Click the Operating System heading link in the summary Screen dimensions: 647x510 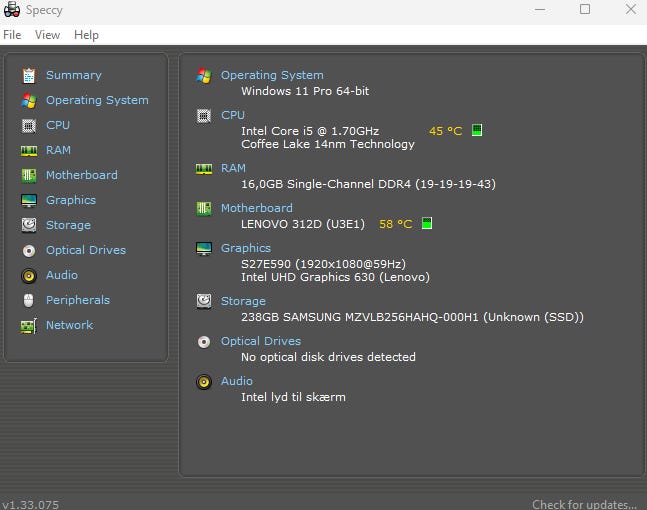272,75
